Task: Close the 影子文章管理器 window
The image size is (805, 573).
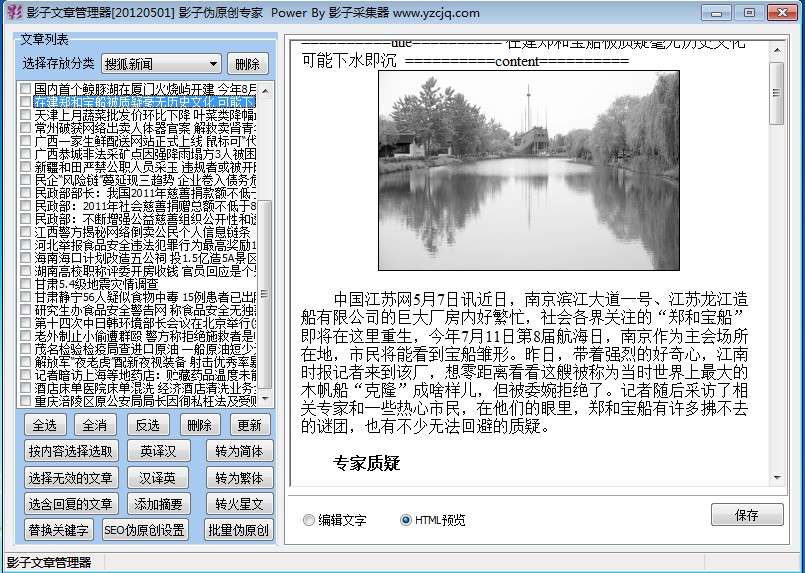Action: click(x=782, y=12)
